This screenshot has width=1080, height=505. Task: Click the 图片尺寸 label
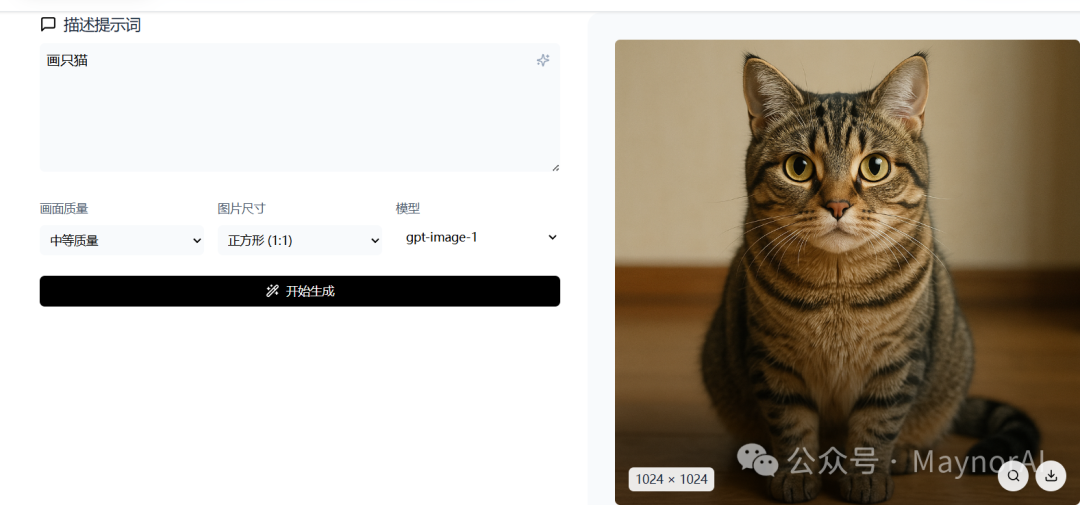coord(242,209)
